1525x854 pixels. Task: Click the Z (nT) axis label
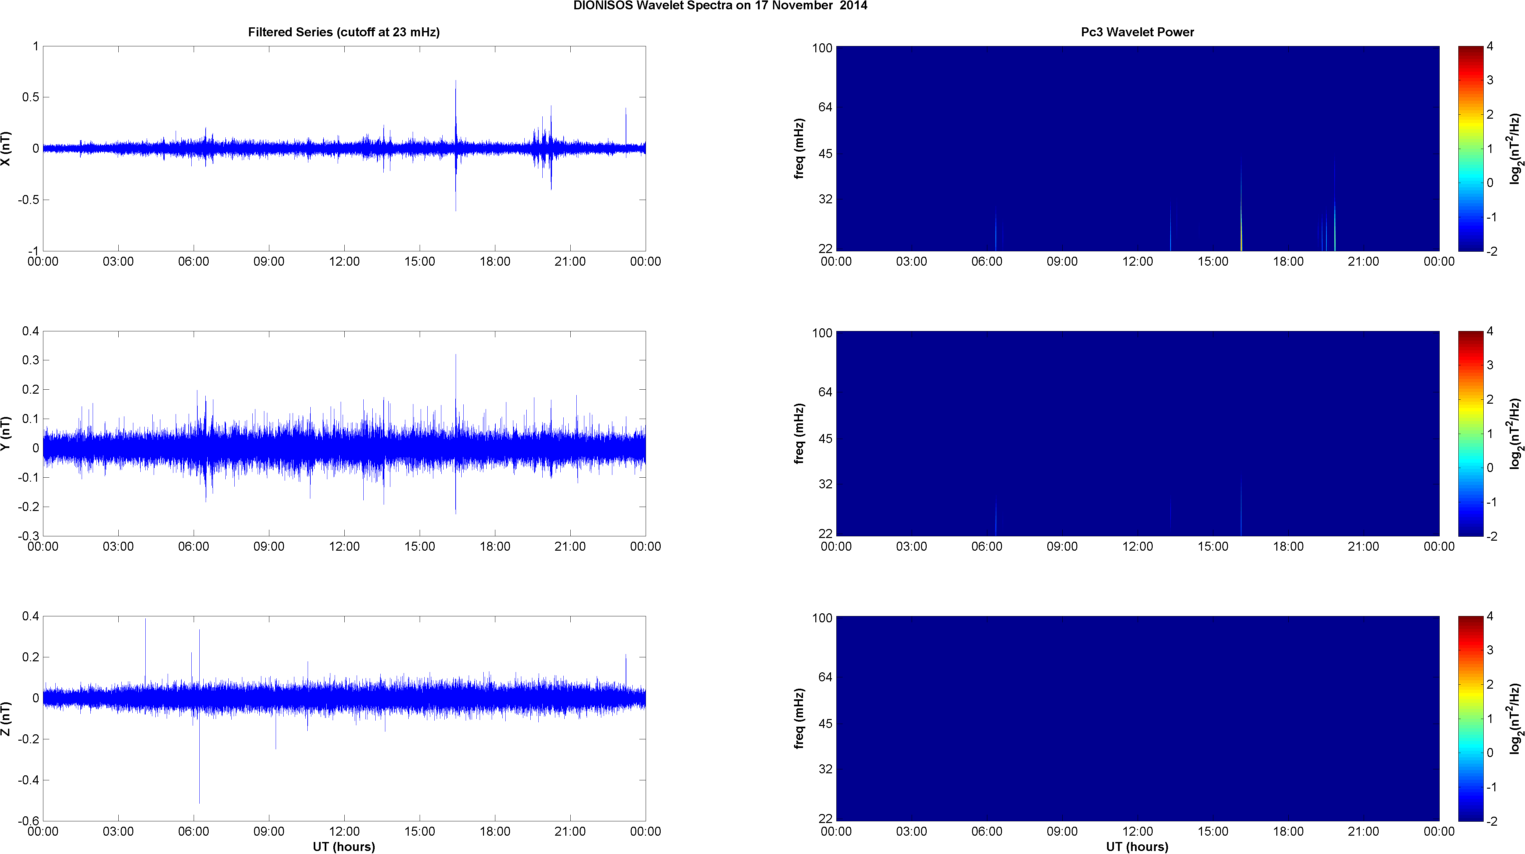(x=7, y=718)
